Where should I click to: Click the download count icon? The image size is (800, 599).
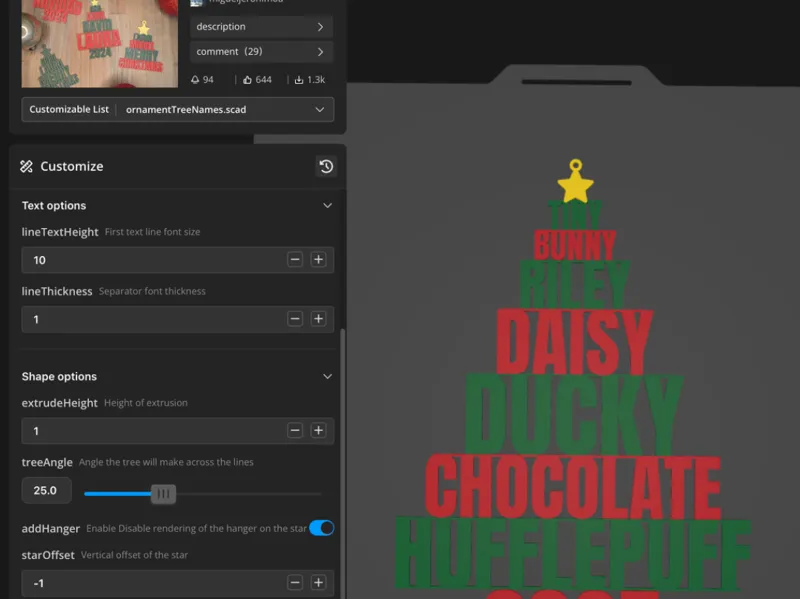click(299, 80)
